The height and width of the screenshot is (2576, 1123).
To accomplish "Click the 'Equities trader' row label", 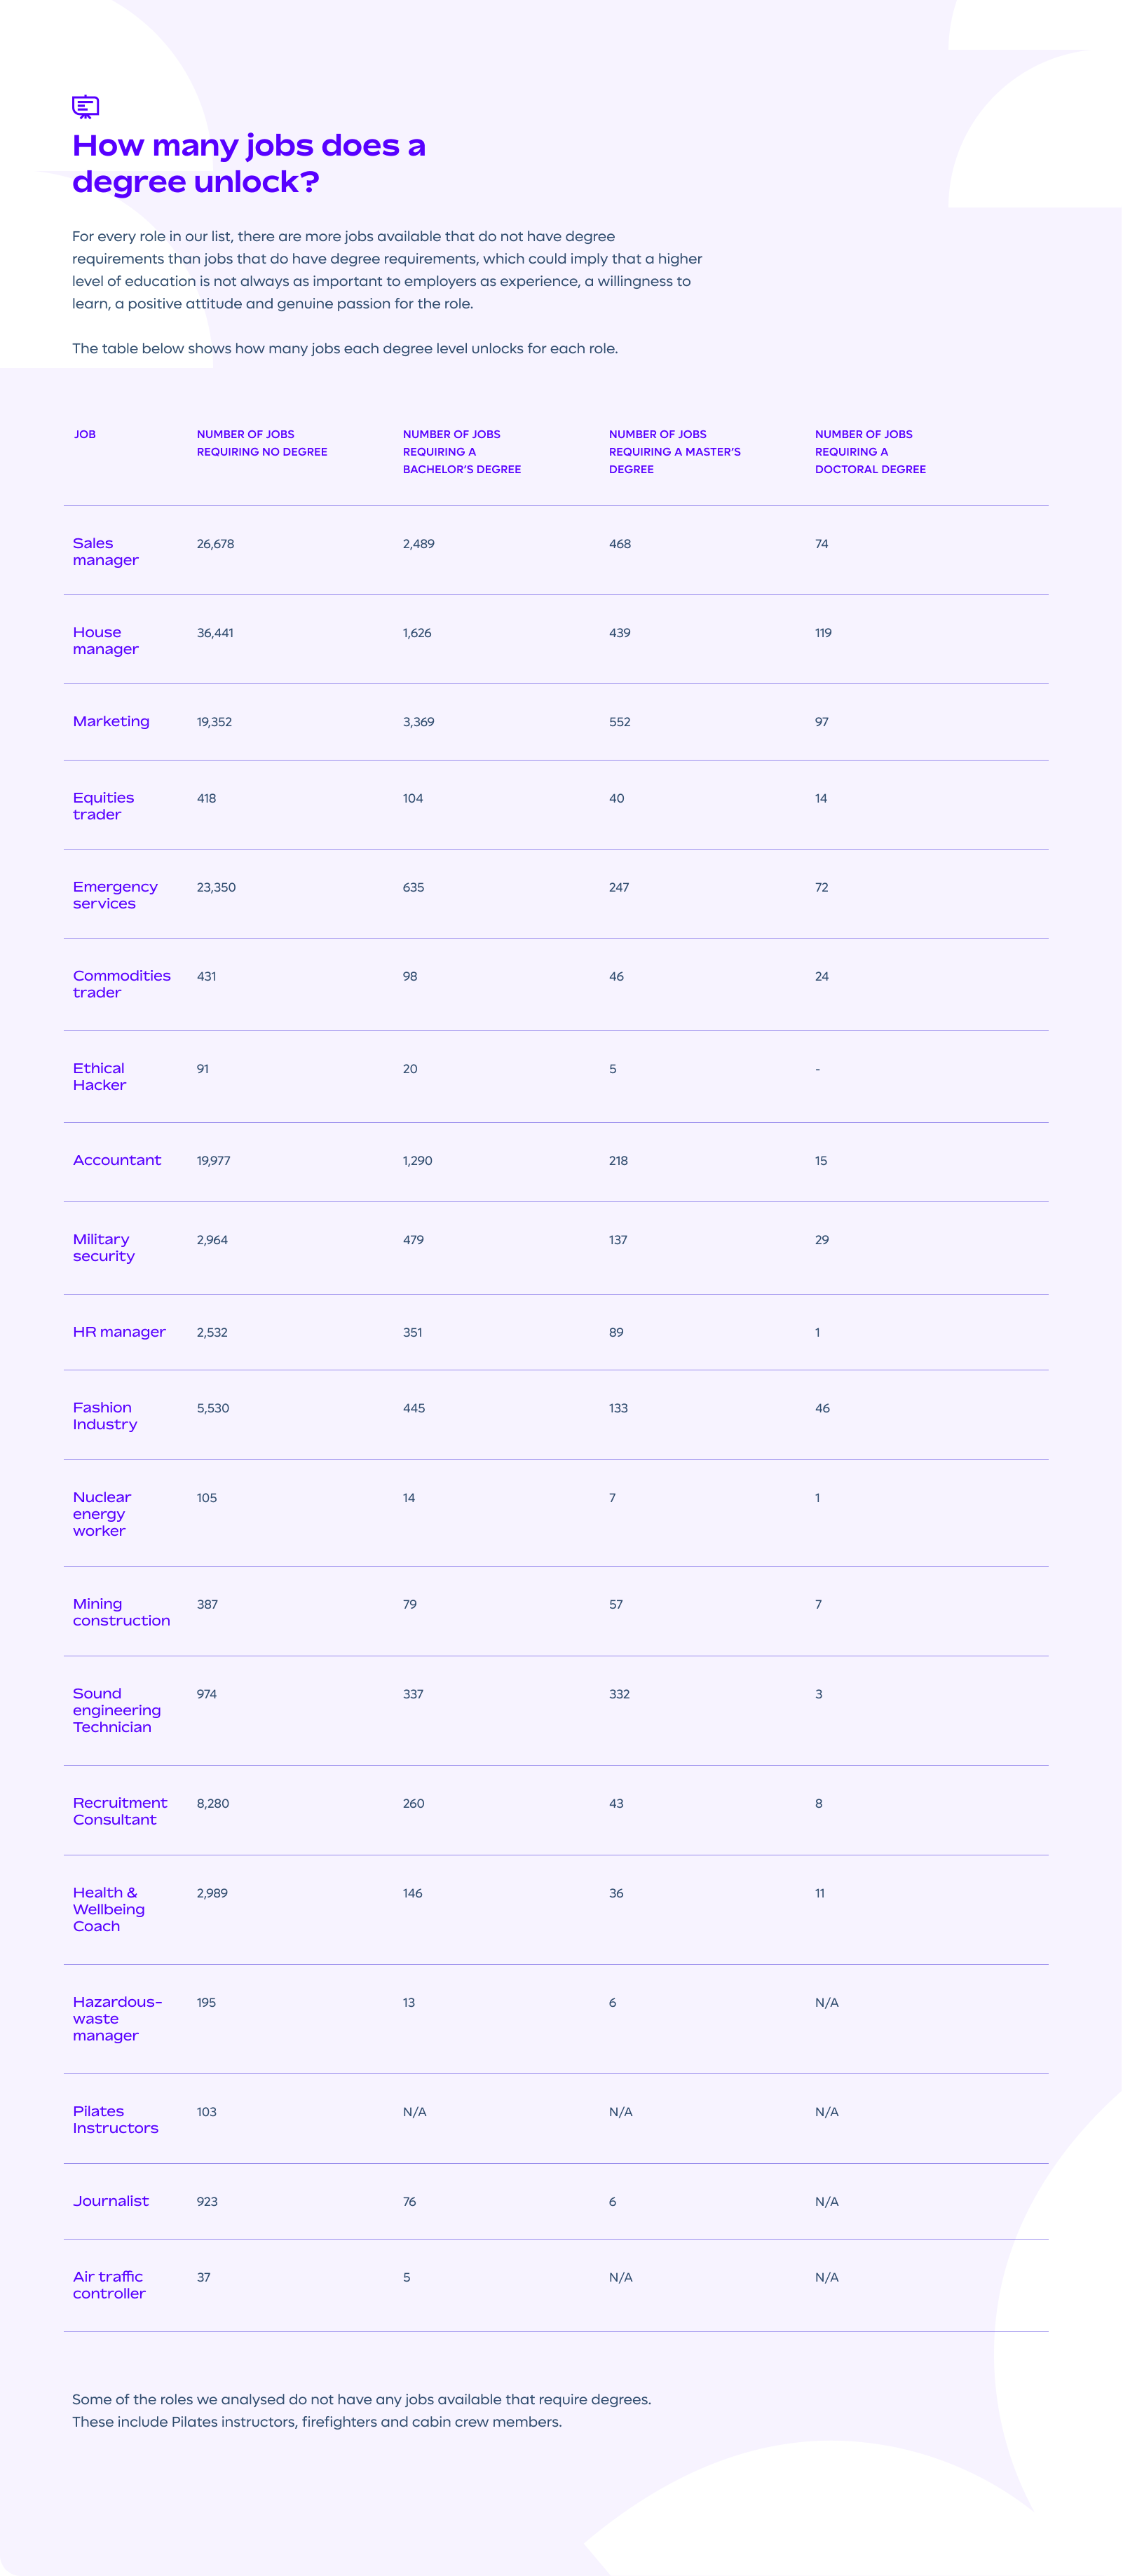I will pyautogui.click(x=103, y=806).
